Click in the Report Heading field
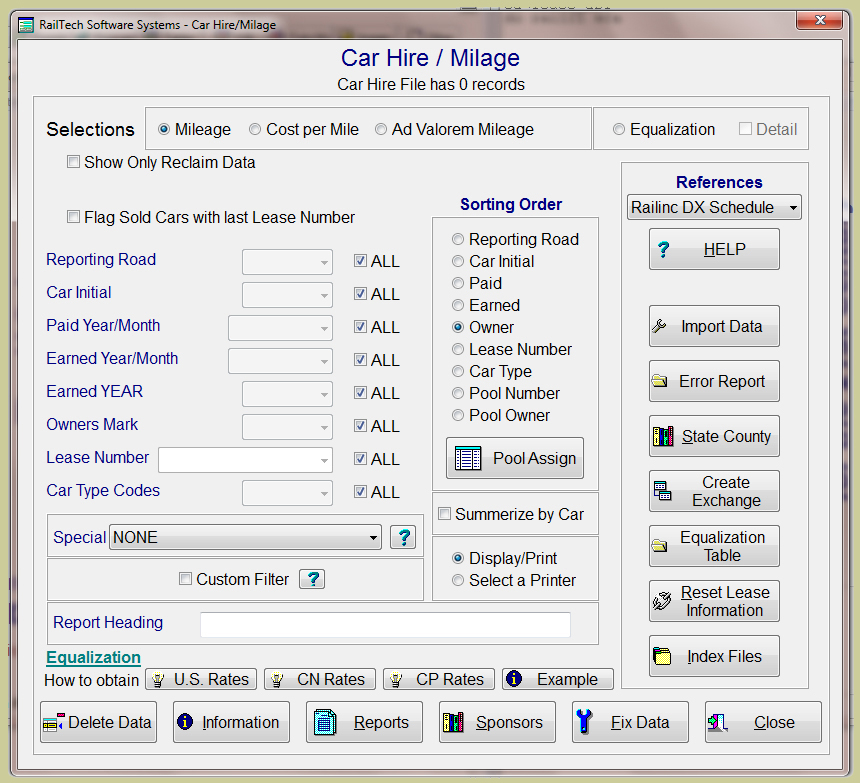 tap(385, 625)
